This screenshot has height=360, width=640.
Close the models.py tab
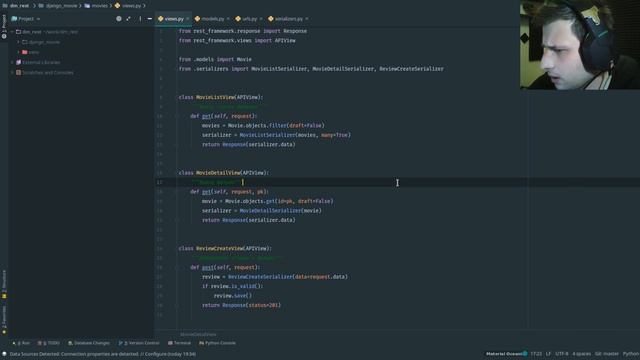[x=228, y=19]
